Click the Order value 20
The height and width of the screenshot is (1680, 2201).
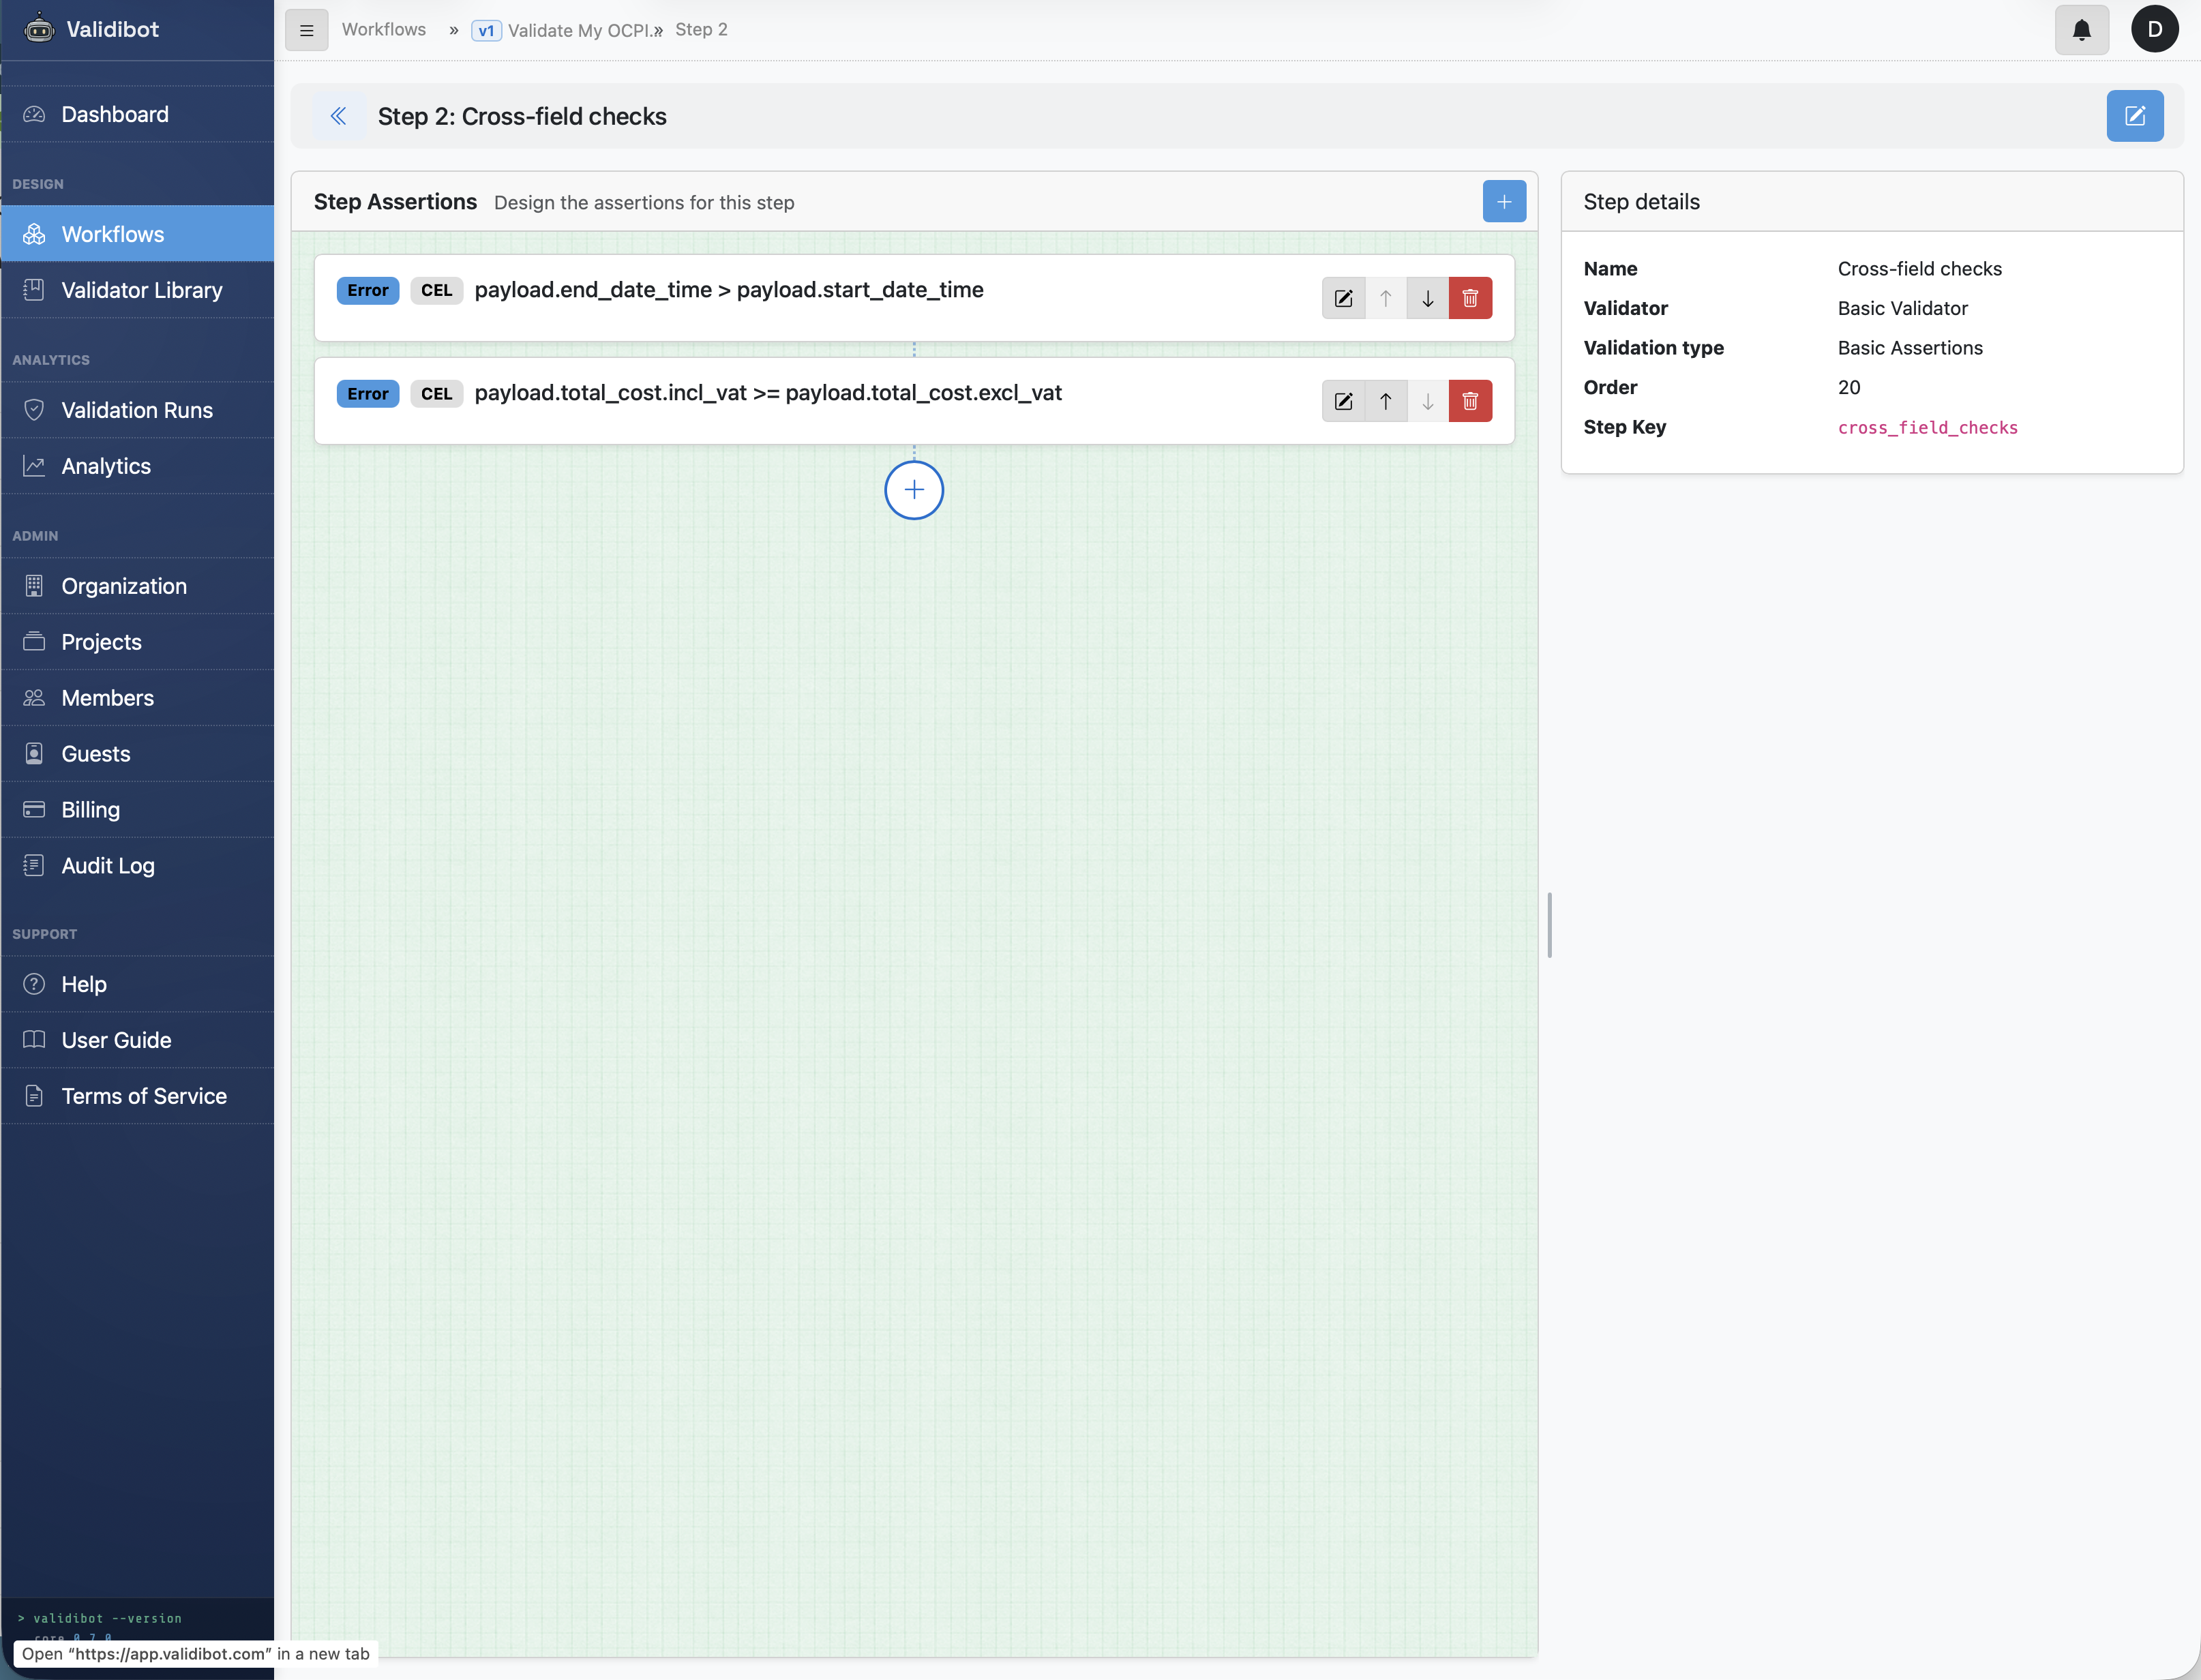[x=1848, y=387]
